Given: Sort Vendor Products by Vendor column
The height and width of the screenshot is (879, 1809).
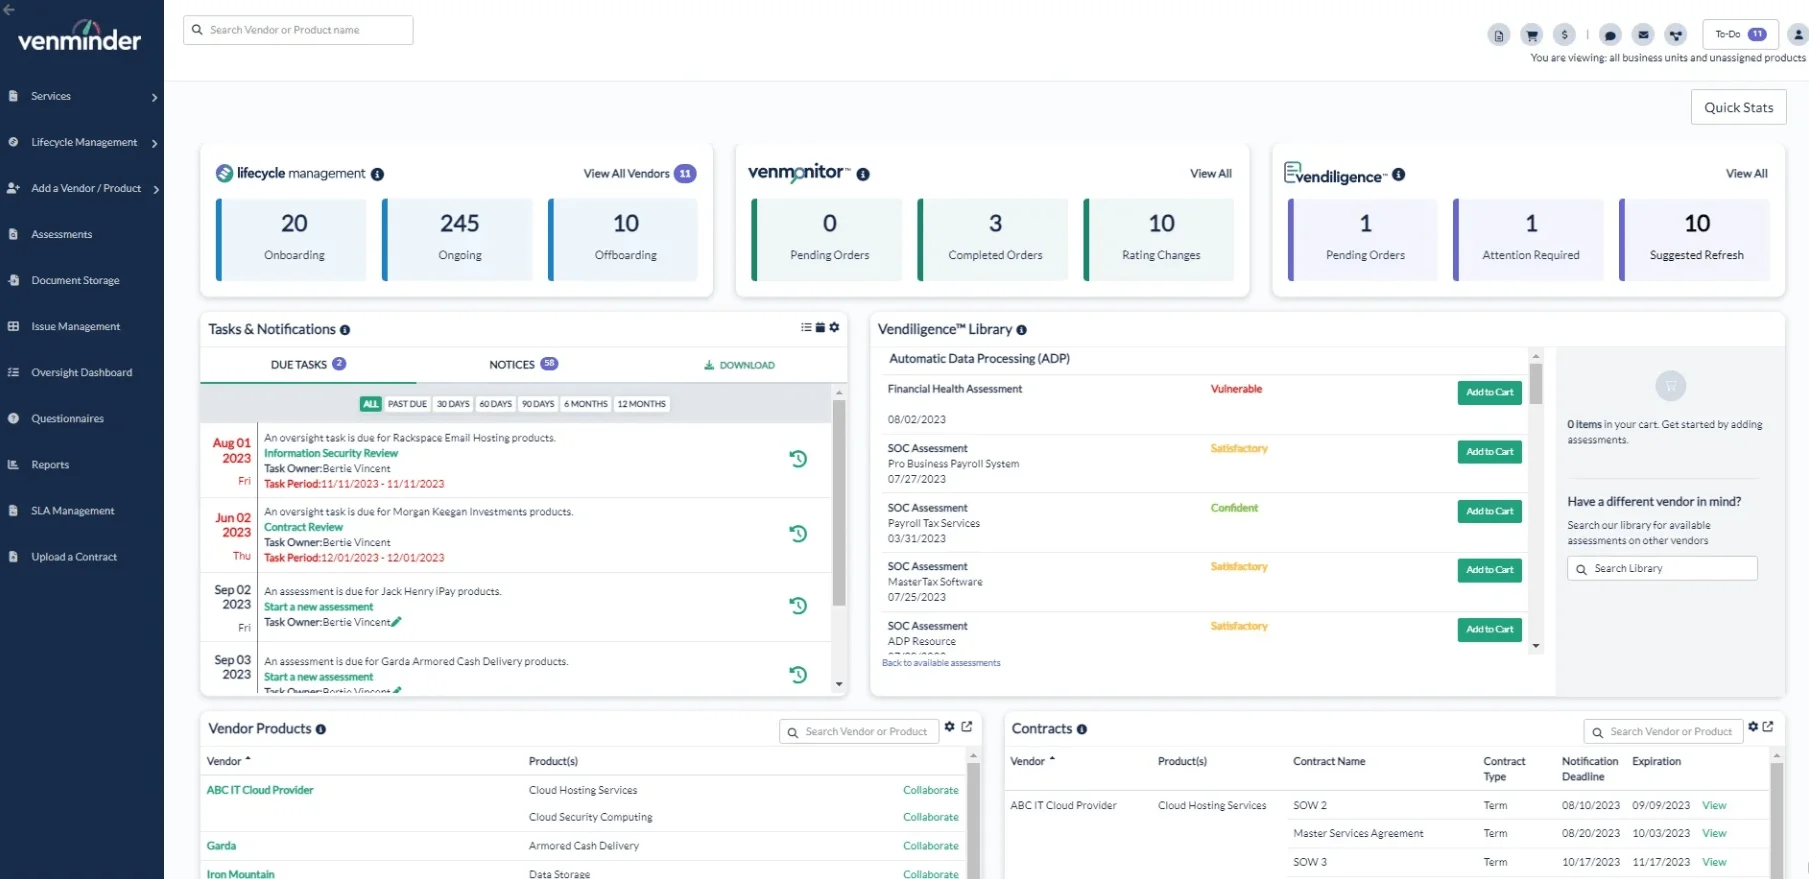Looking at the screenshot, I should coord(229,761).
